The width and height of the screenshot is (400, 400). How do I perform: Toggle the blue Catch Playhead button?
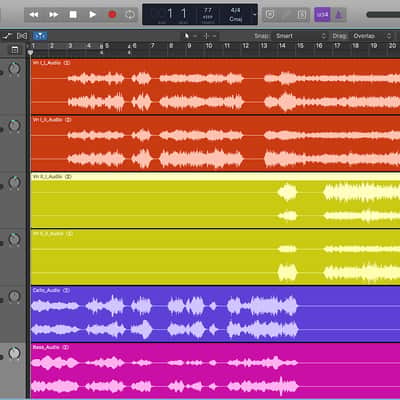[x=40, y=36]
